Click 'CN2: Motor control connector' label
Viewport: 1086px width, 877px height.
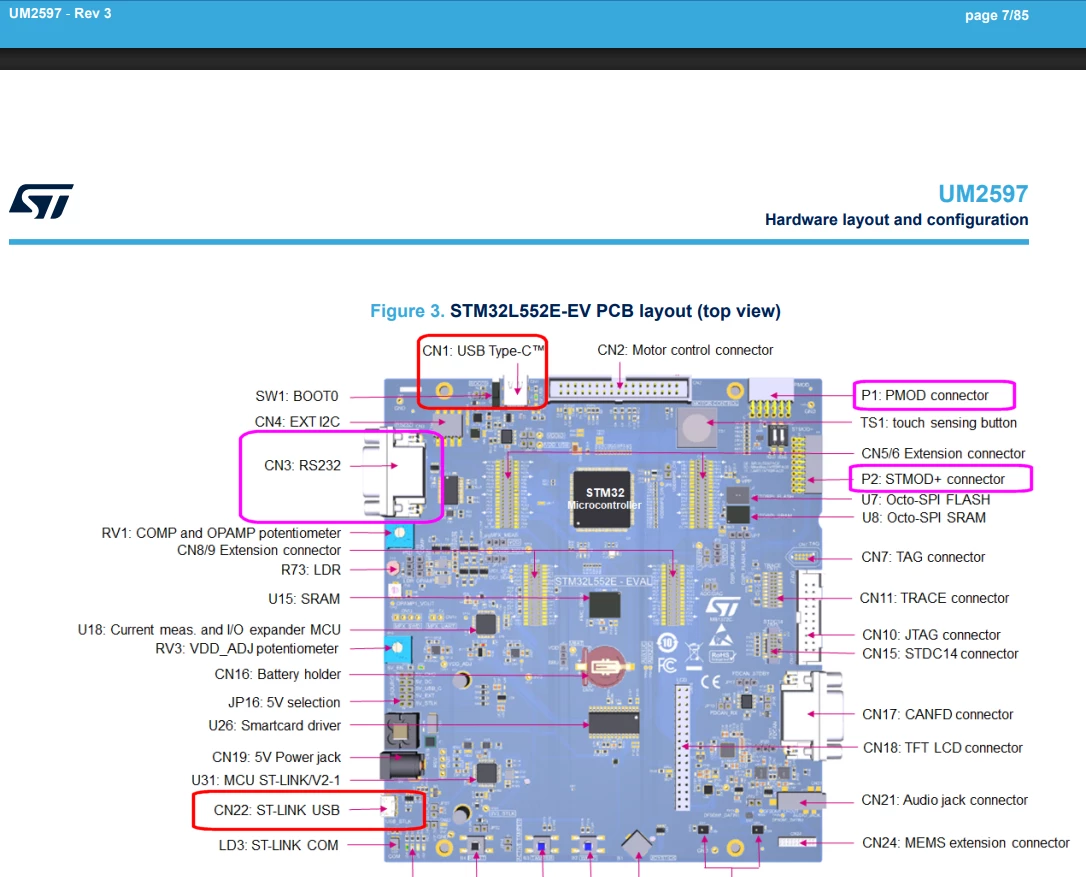click(x=685, y=350)
